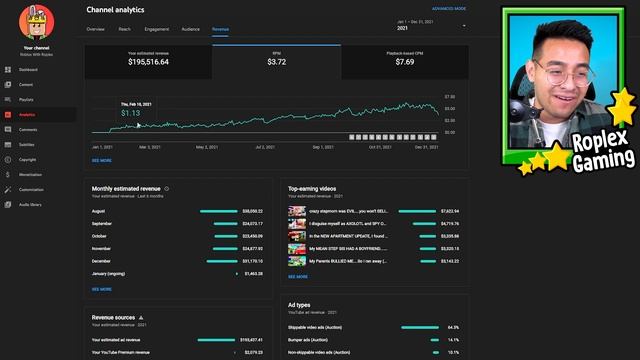The image size is (640, 360).
Task: Open thumbnail of crazy stepmom video
Action: coord(297,211)
